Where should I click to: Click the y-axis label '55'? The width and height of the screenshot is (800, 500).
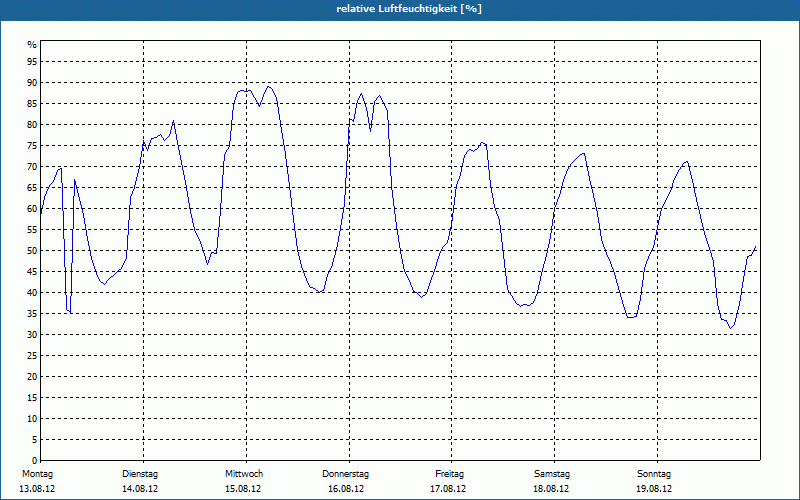pyautogui.click(x=32, y=230)
